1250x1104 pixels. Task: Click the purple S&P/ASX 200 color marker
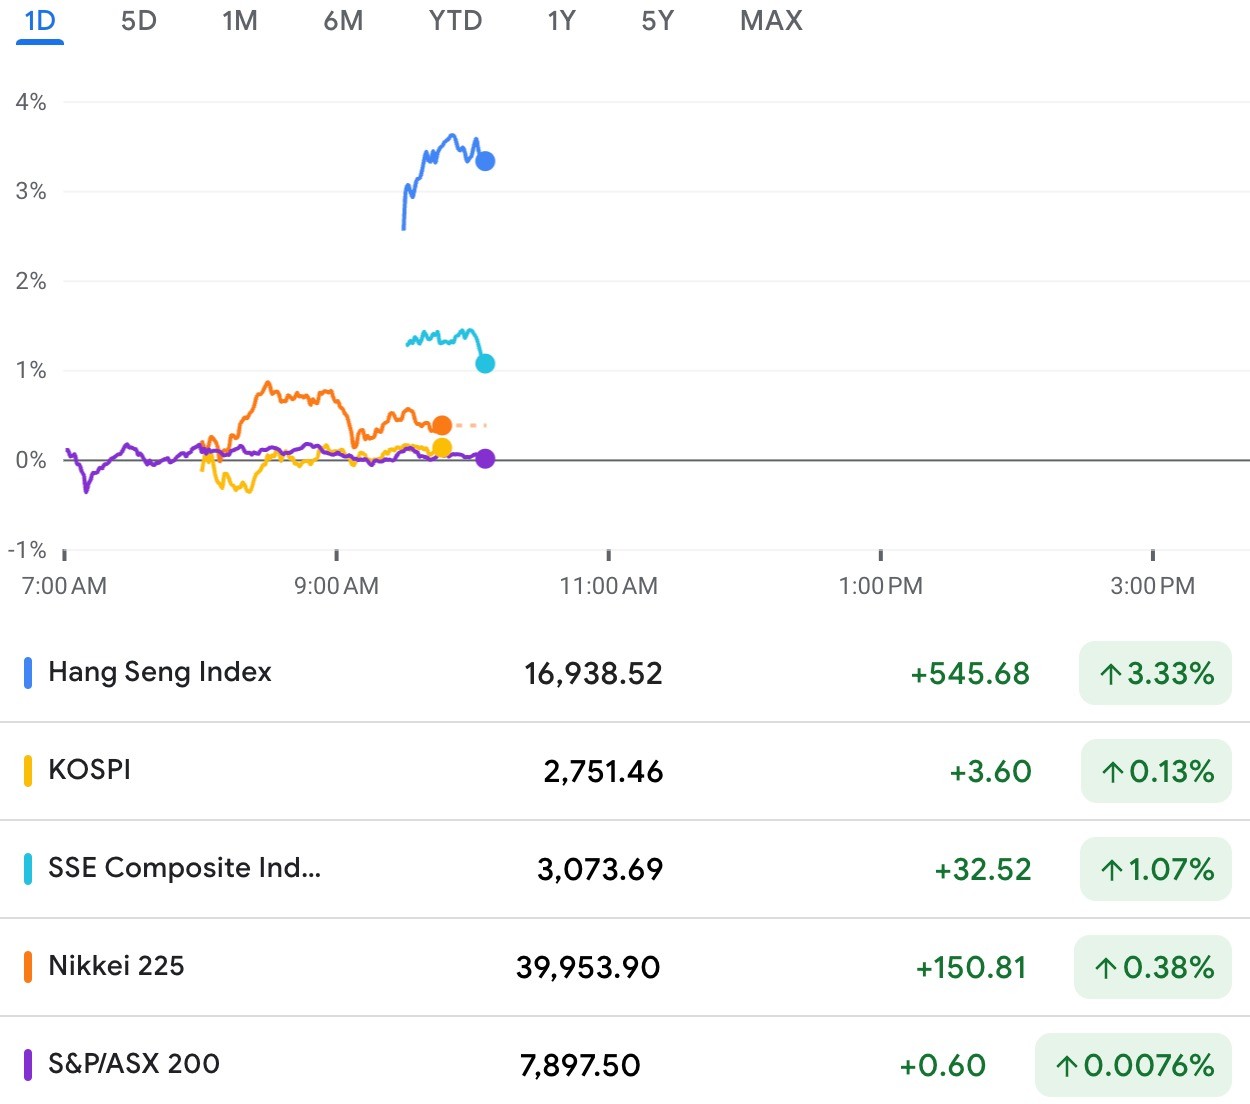pyautogui.click(x=28, y=1065)
